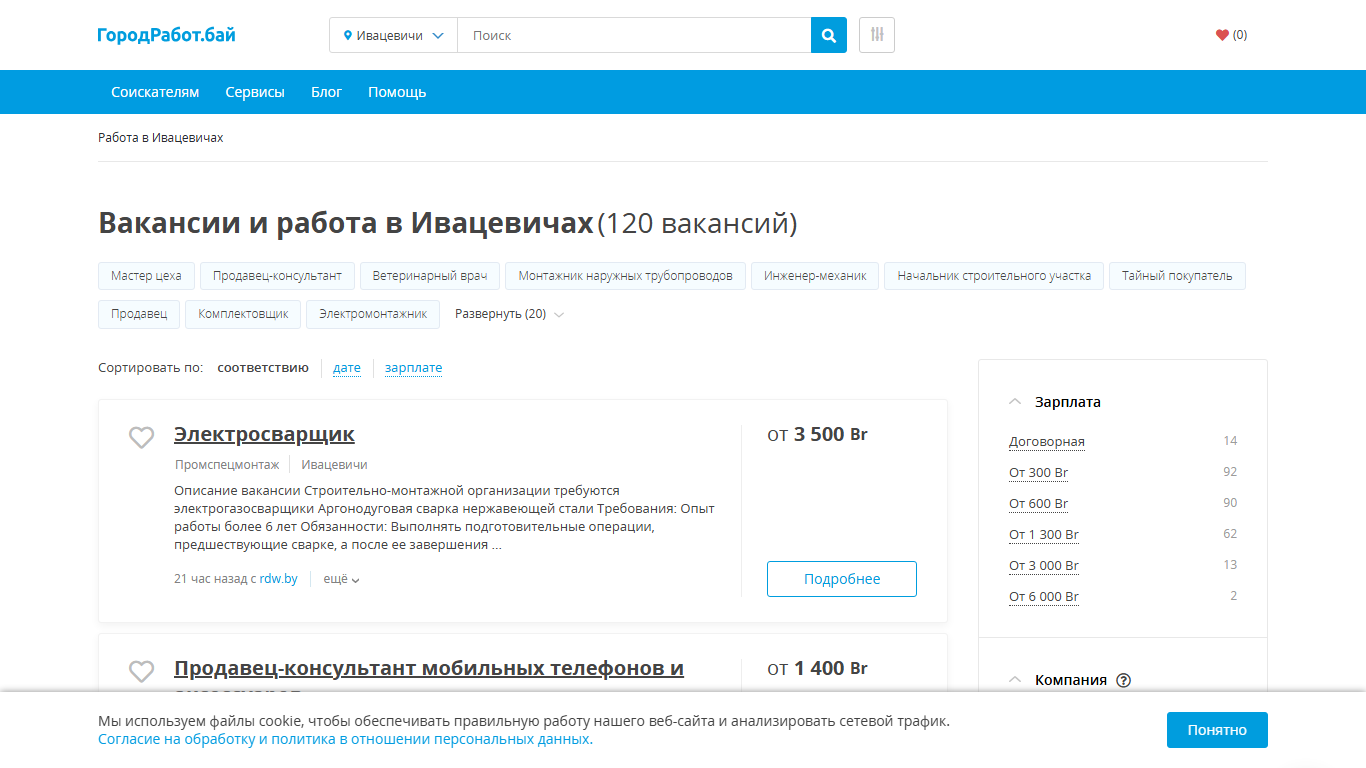Select the Продавец tag chip
This screenshot has height=768, width=1366.
pos(139,314)
